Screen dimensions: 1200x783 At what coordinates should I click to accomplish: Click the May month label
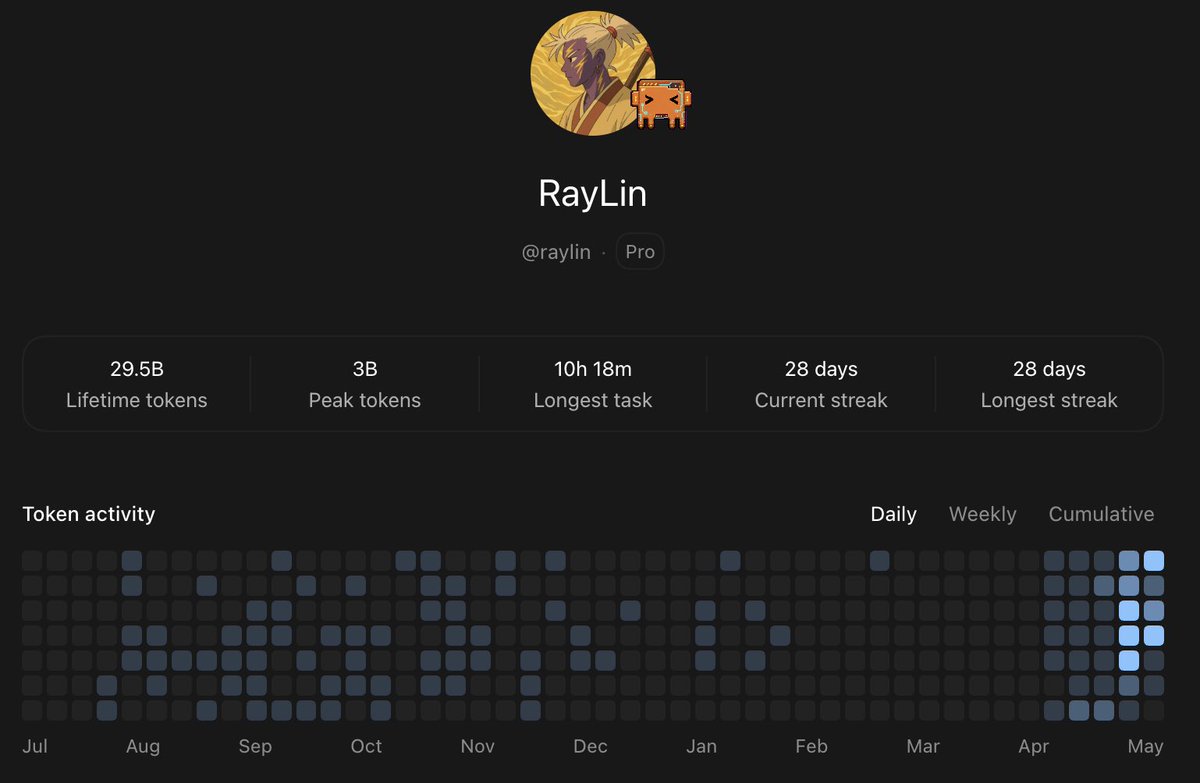1145,746
